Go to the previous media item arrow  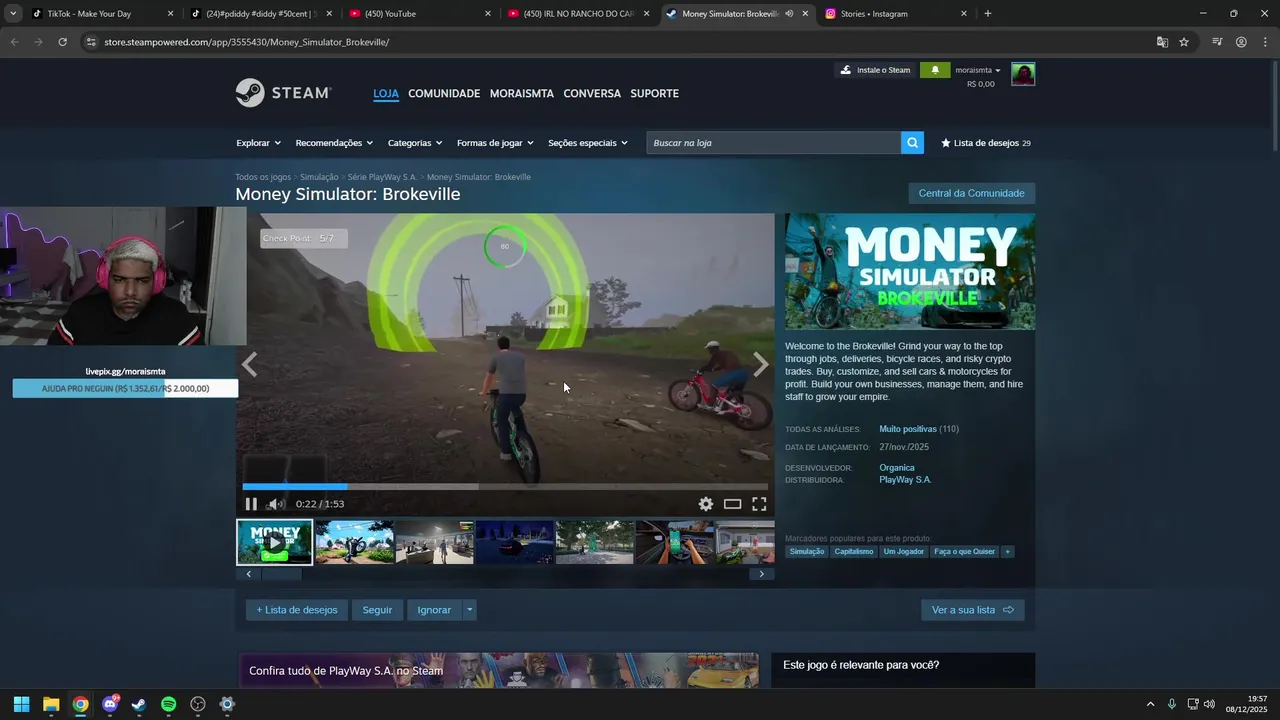250,365
